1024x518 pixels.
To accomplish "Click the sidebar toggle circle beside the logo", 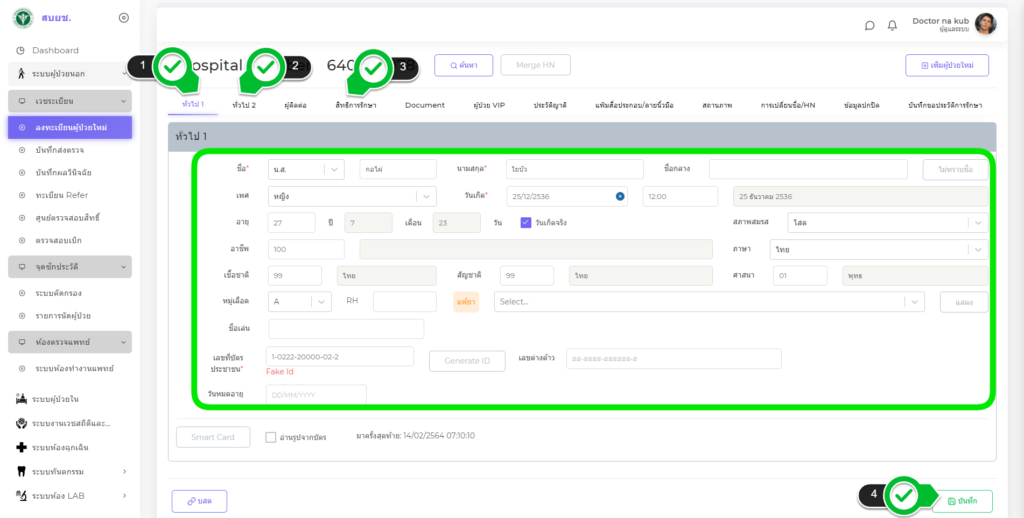I will (x=123, y=17).
